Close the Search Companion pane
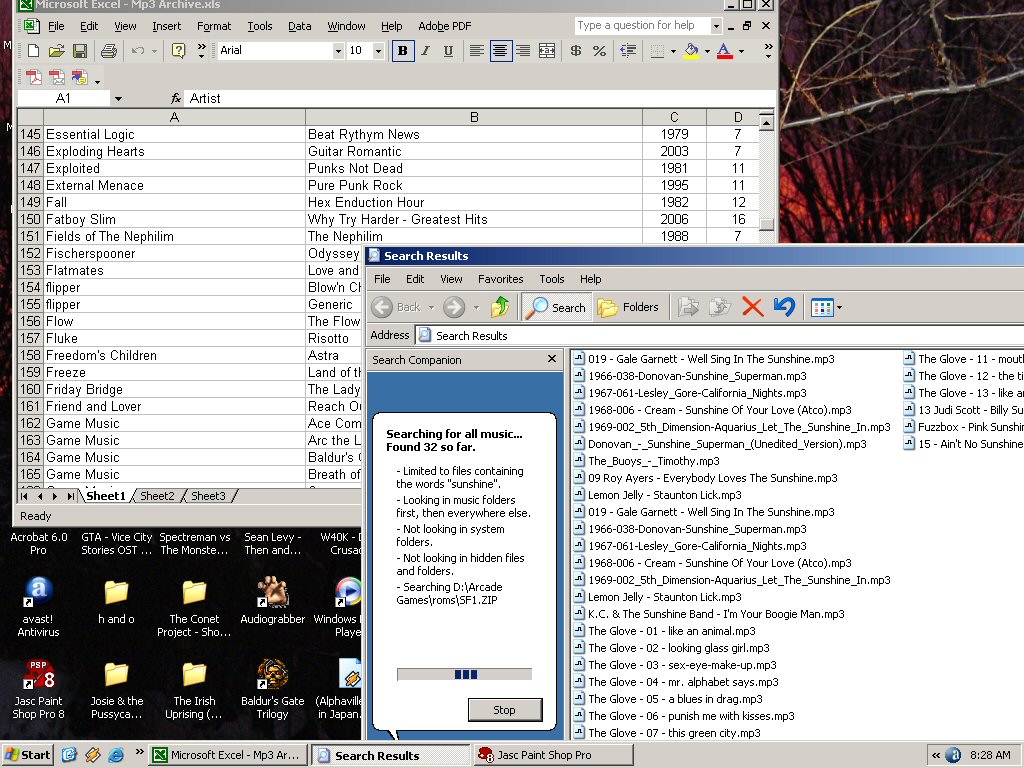Viewport: 1024px width, 768px height. point(552,359)
